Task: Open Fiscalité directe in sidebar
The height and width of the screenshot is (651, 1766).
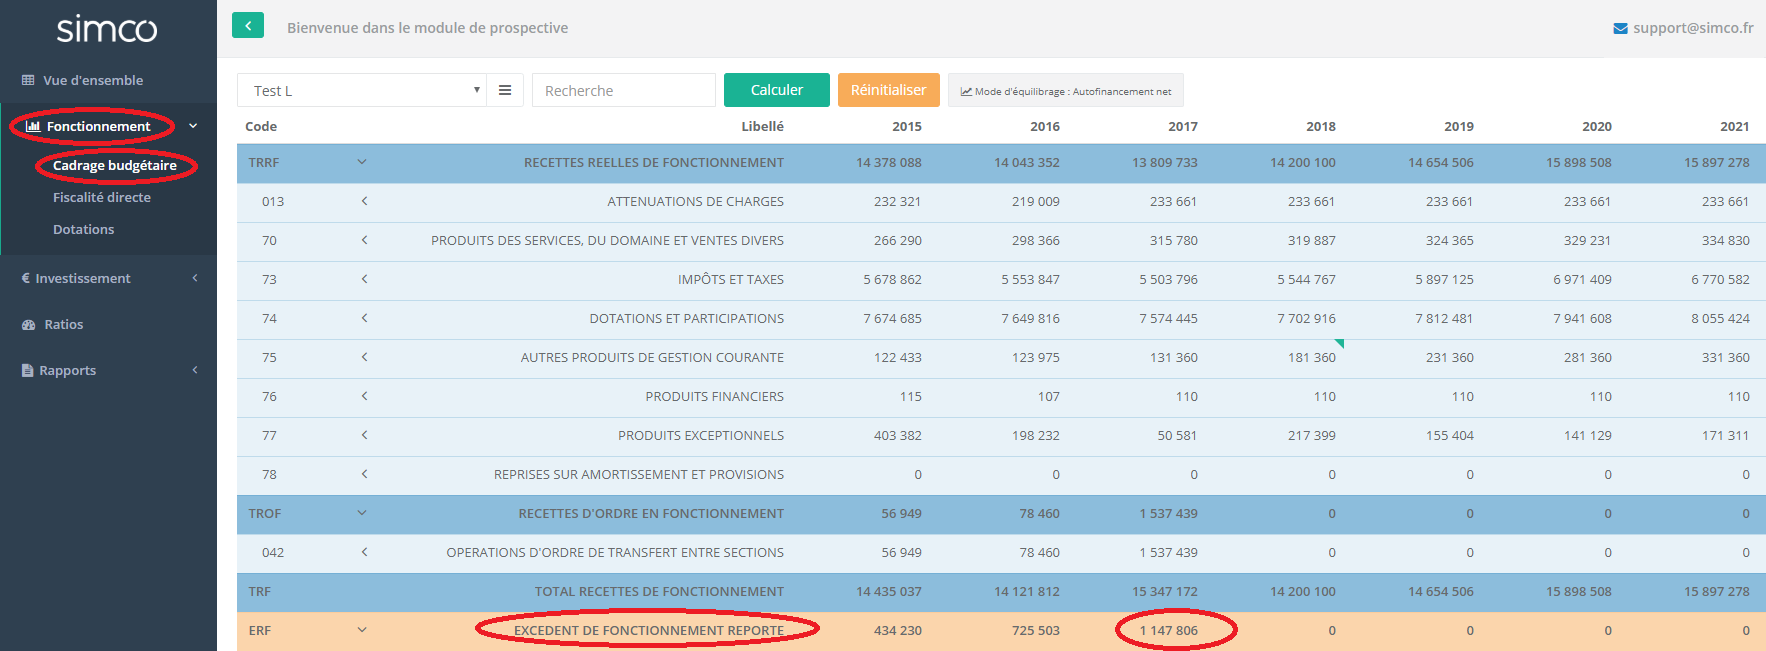Action: click(x=102, y=198)
